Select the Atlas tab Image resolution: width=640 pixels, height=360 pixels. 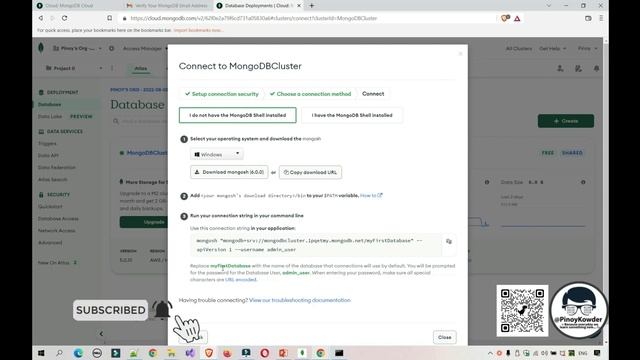tap(140, 68)
